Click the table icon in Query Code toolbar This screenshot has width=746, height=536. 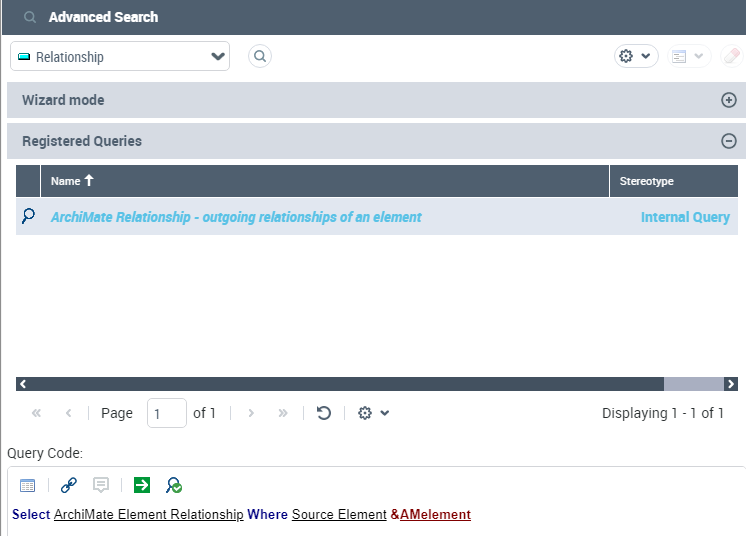28,485
